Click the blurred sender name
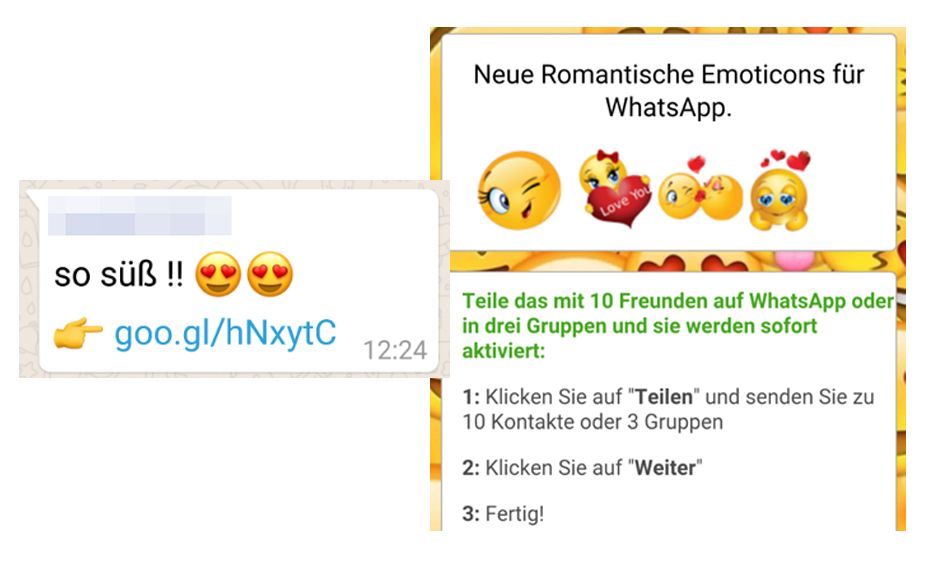This screenshot has width=940, height=564. [x=139, y=215]
